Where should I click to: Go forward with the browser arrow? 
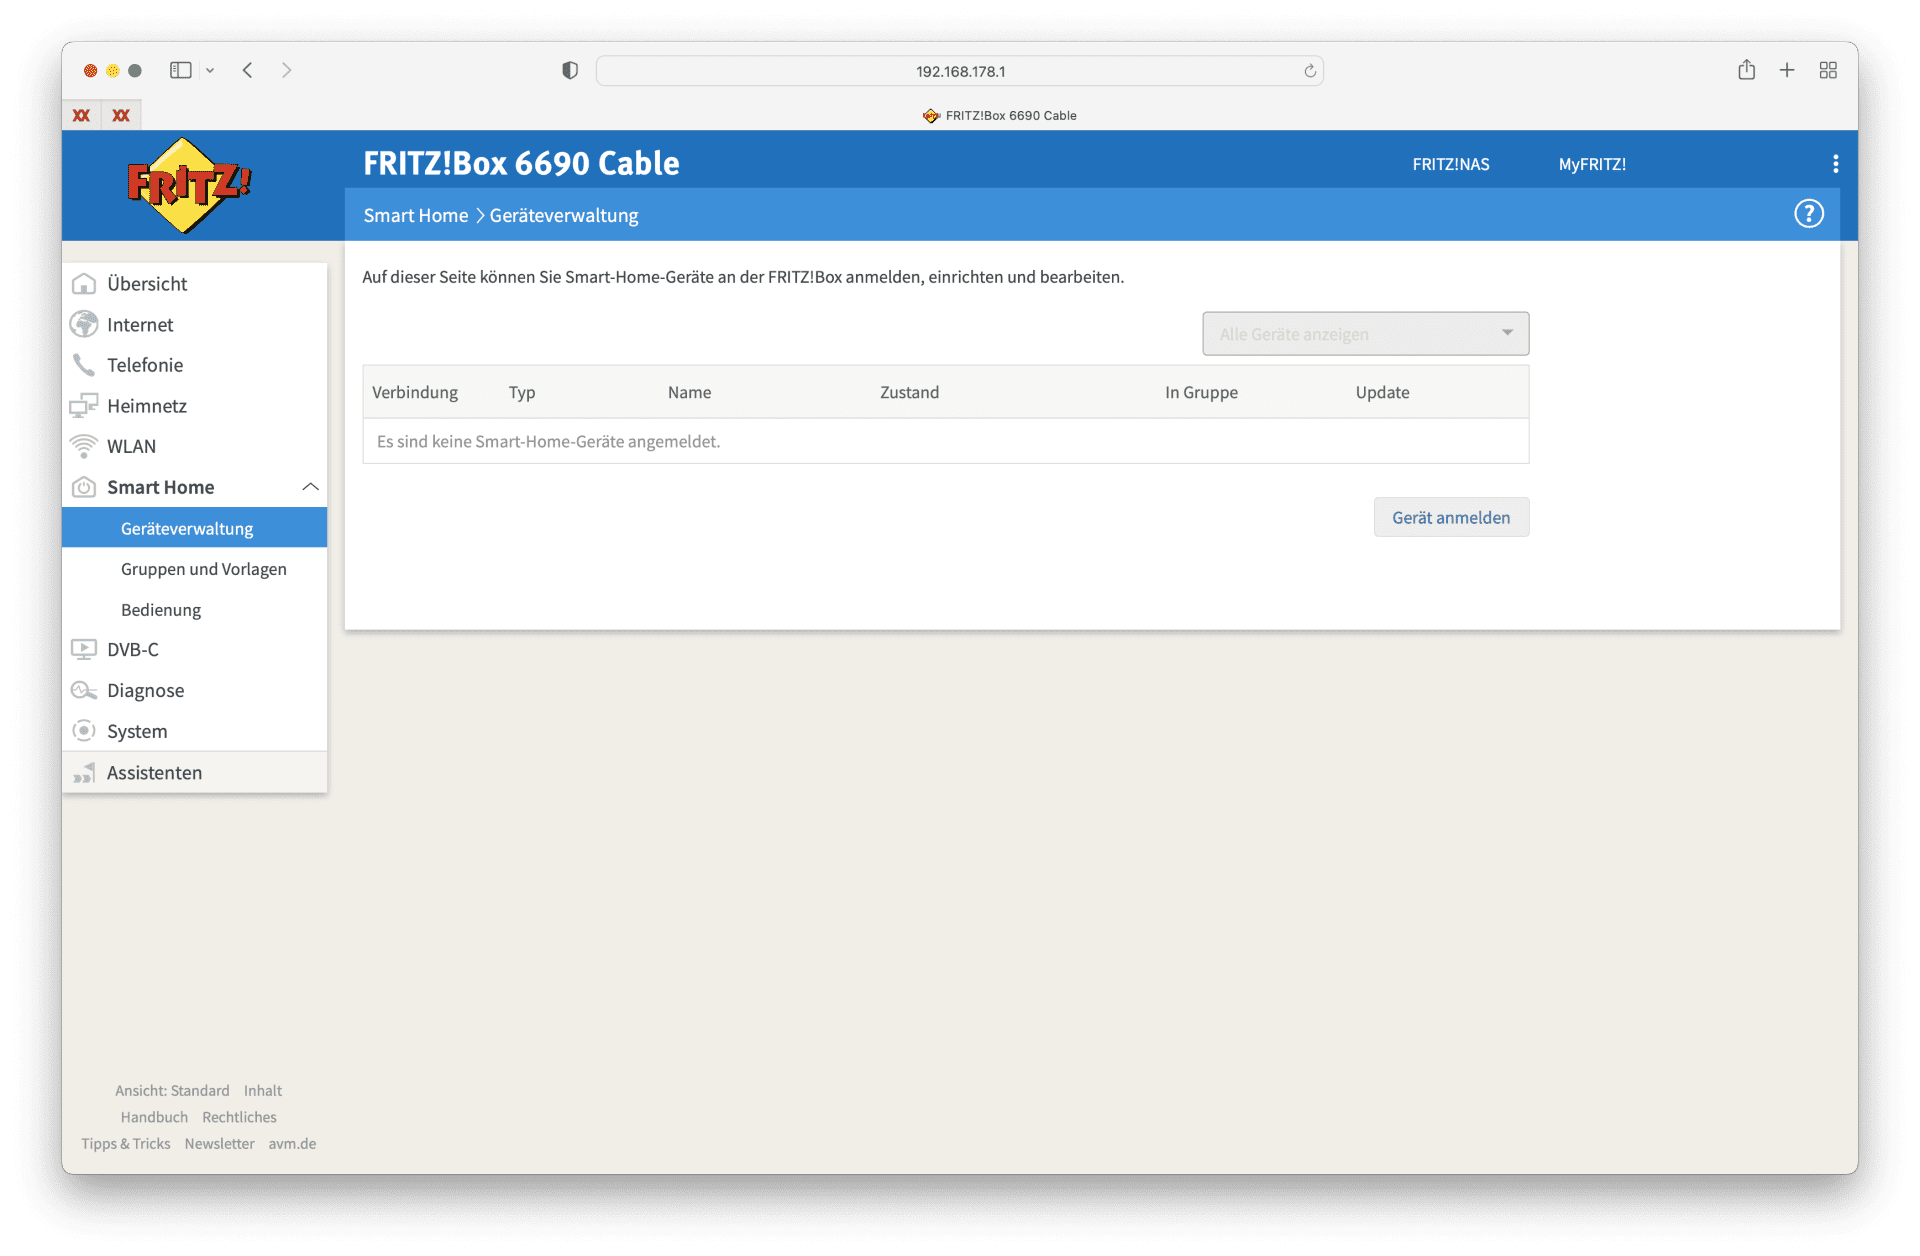[286, 70]
